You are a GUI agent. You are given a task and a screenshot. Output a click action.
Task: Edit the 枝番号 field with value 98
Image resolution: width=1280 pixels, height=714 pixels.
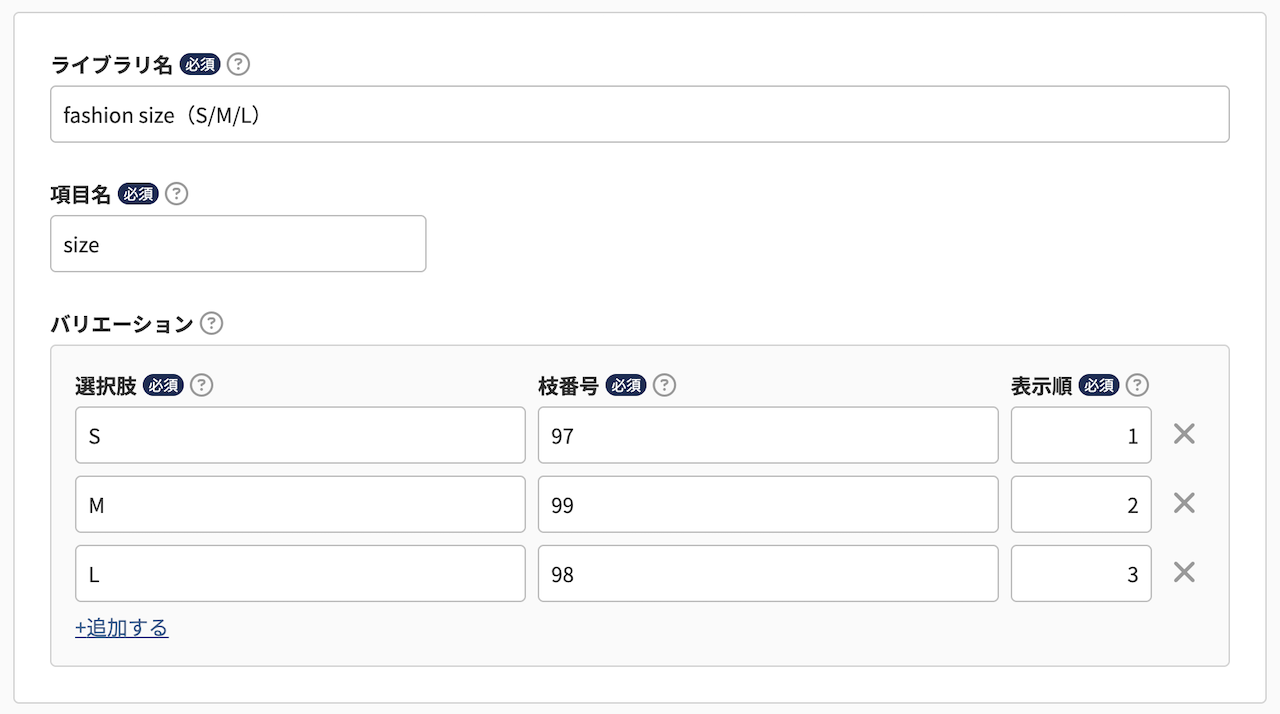pyautogui.click(x=768, y=573)
